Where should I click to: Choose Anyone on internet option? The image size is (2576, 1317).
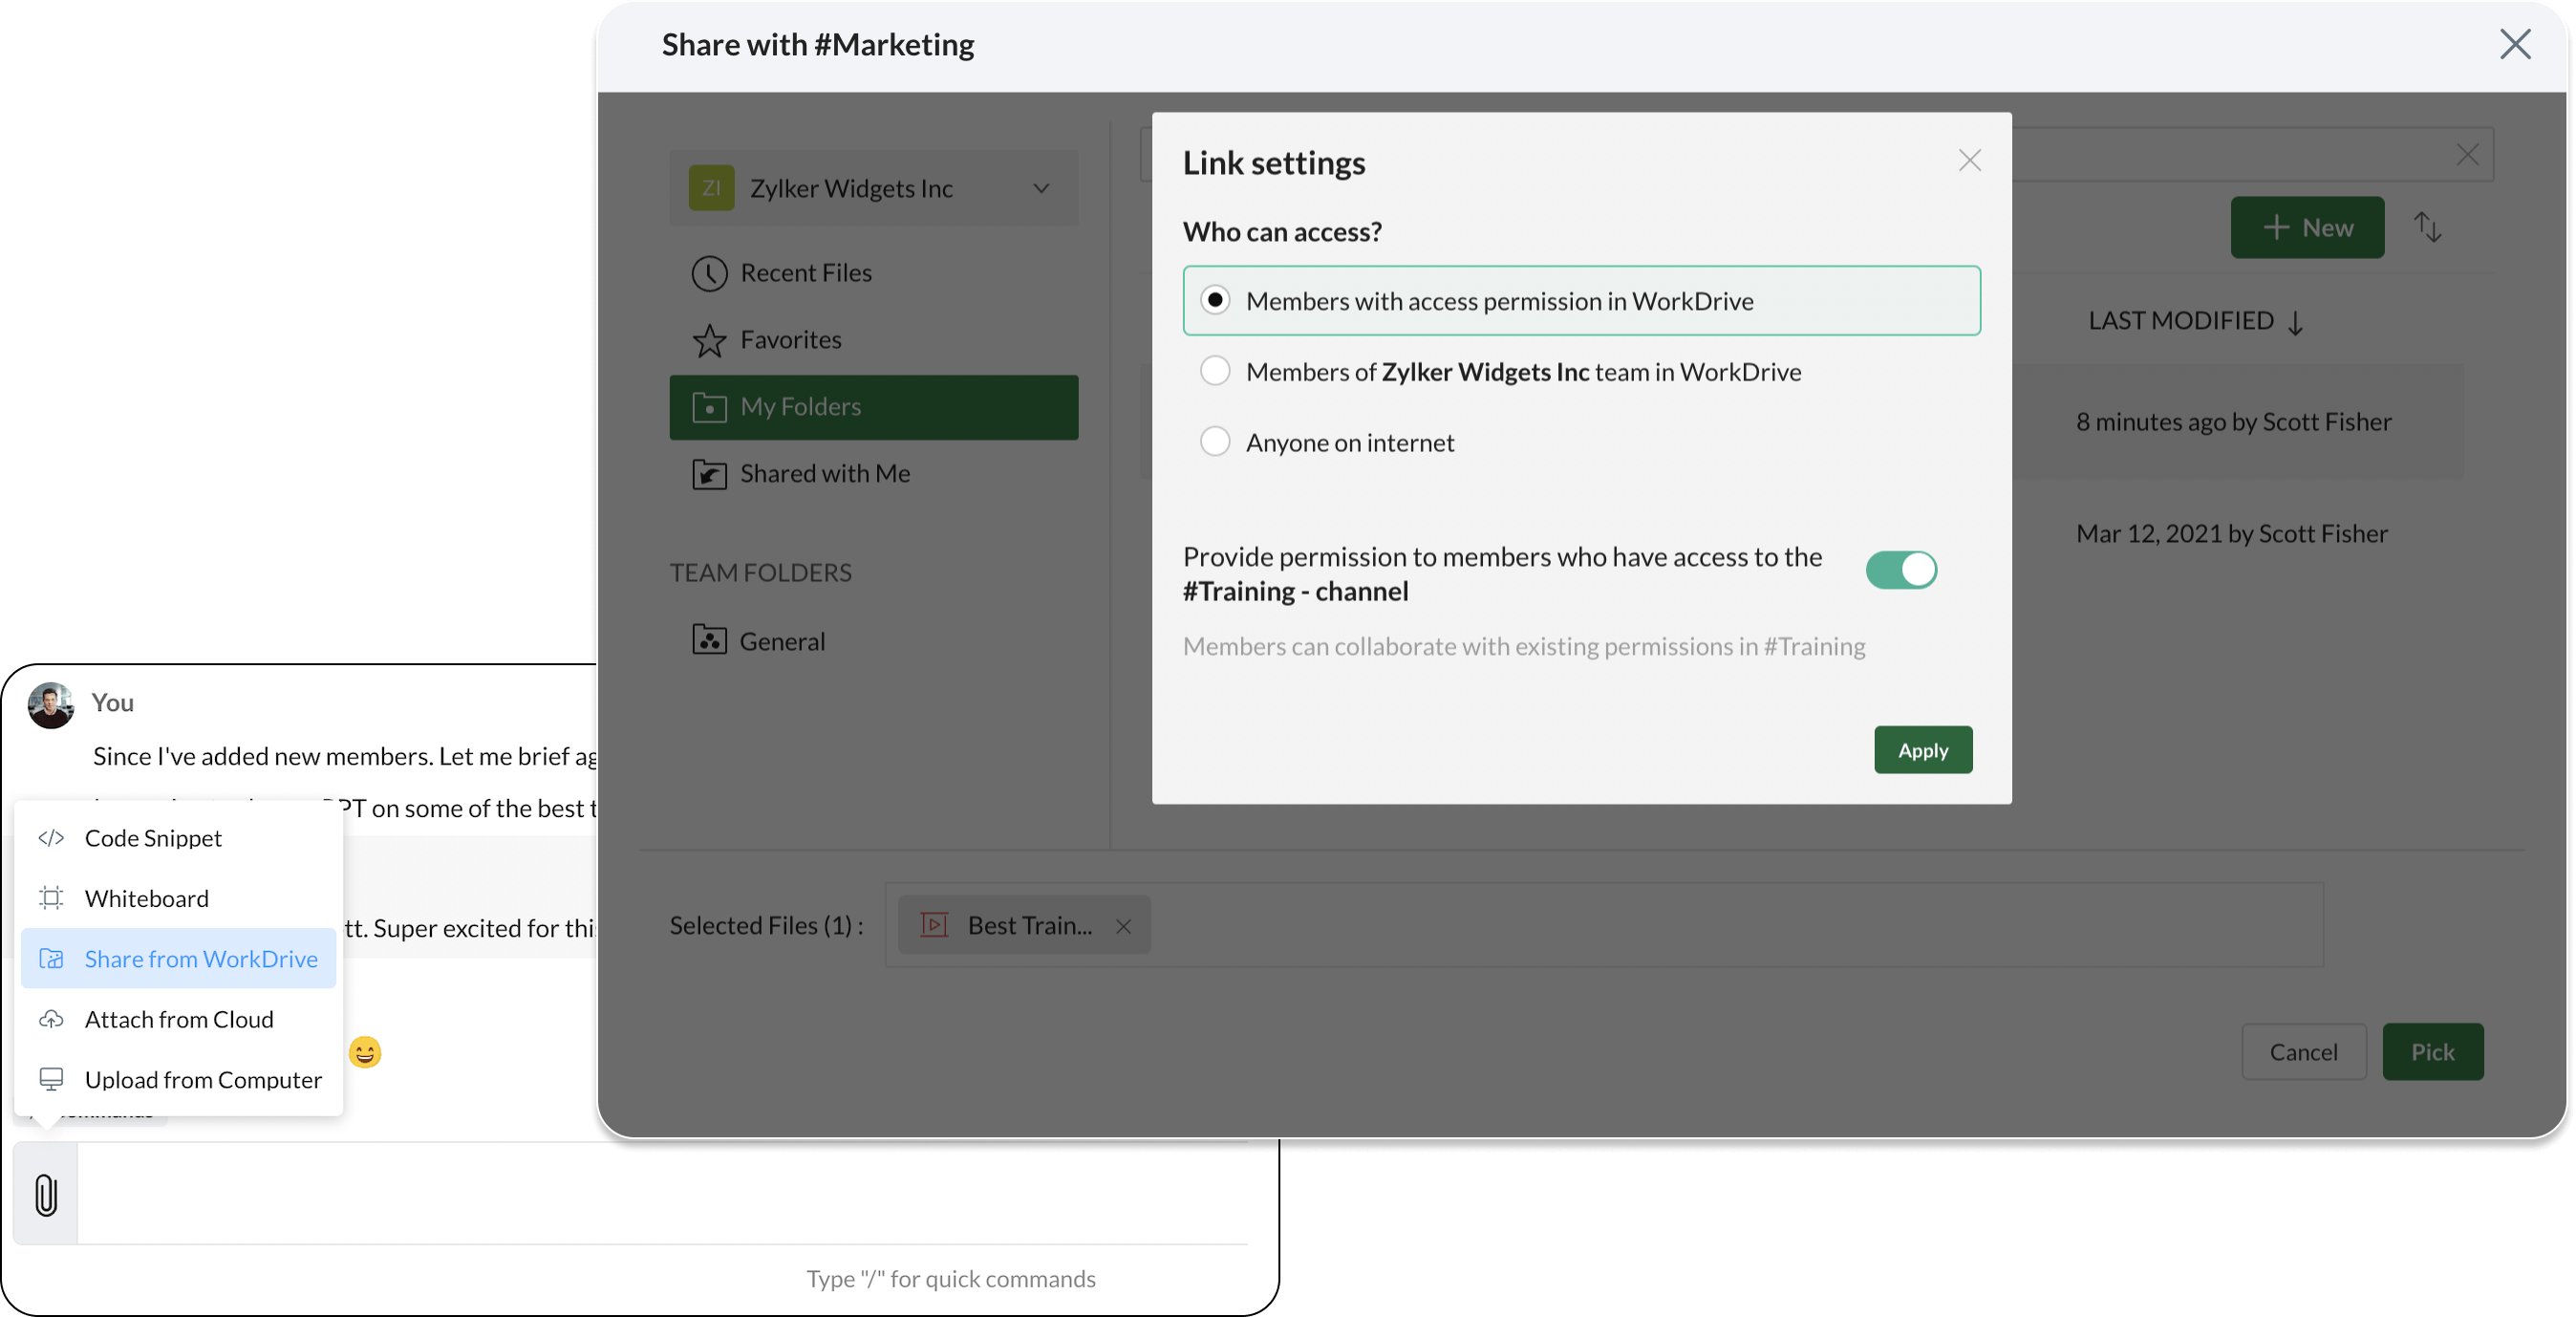[x=1215, y=441]
